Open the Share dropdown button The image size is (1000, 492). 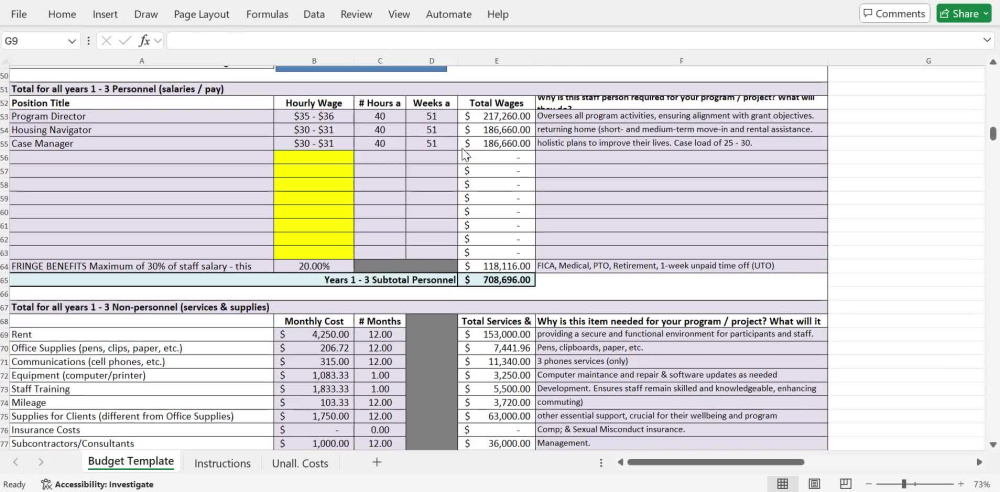(964, 13)
